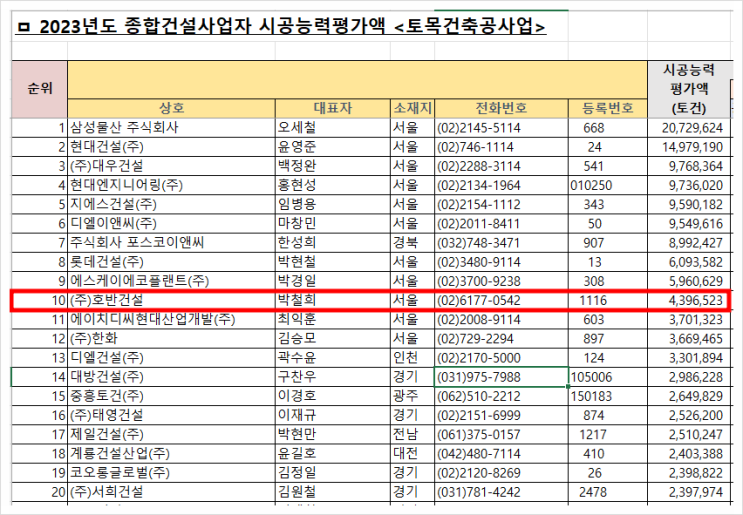Select the cell 디엘건설(주)
Viewport: 743px width, 515px height.
tap(172, 358)
